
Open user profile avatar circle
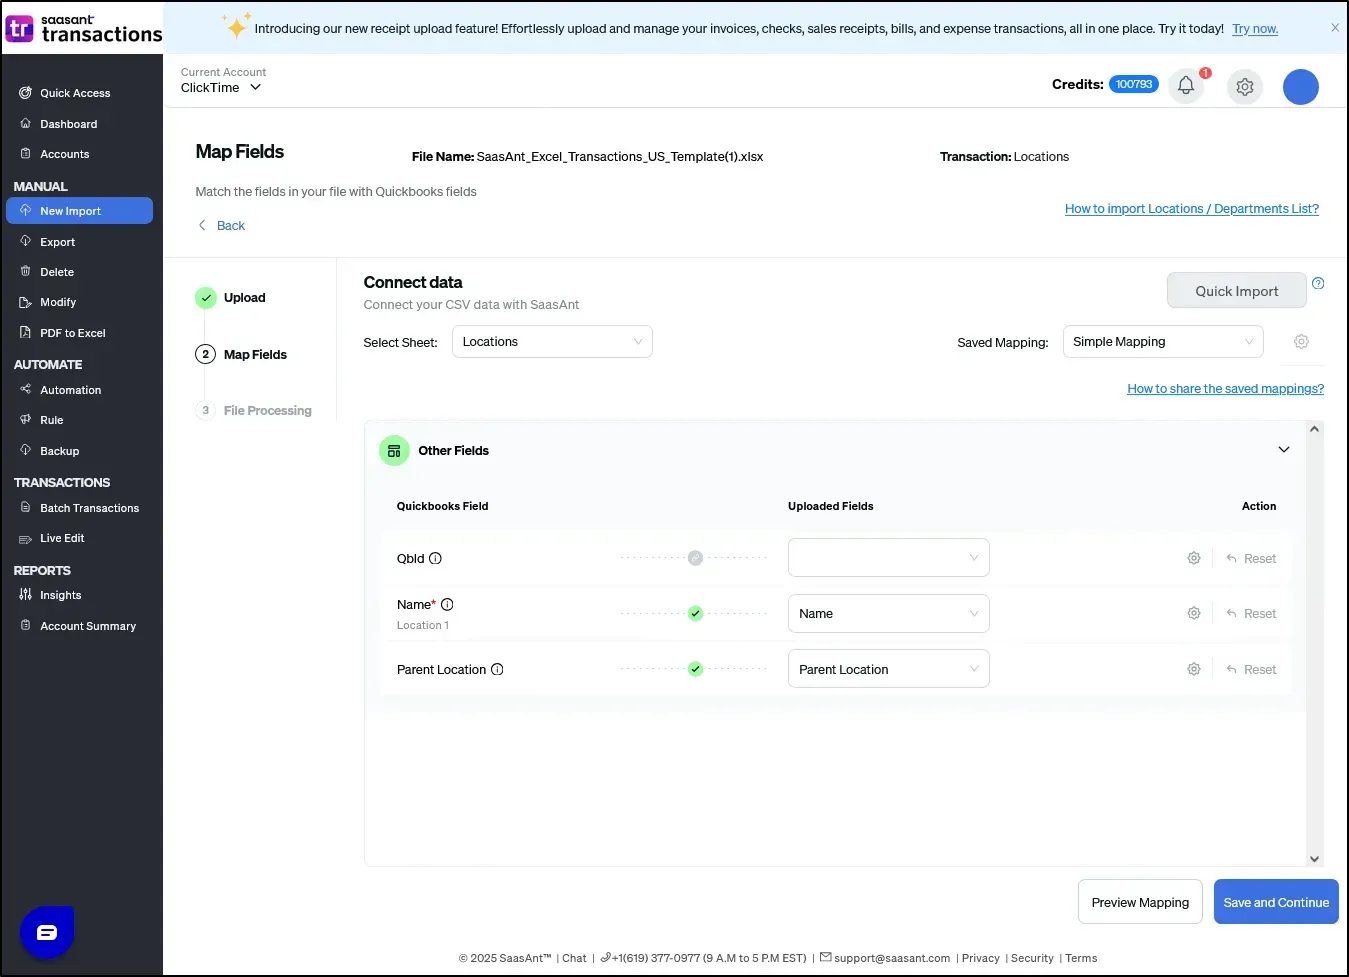click(1301, 87)
